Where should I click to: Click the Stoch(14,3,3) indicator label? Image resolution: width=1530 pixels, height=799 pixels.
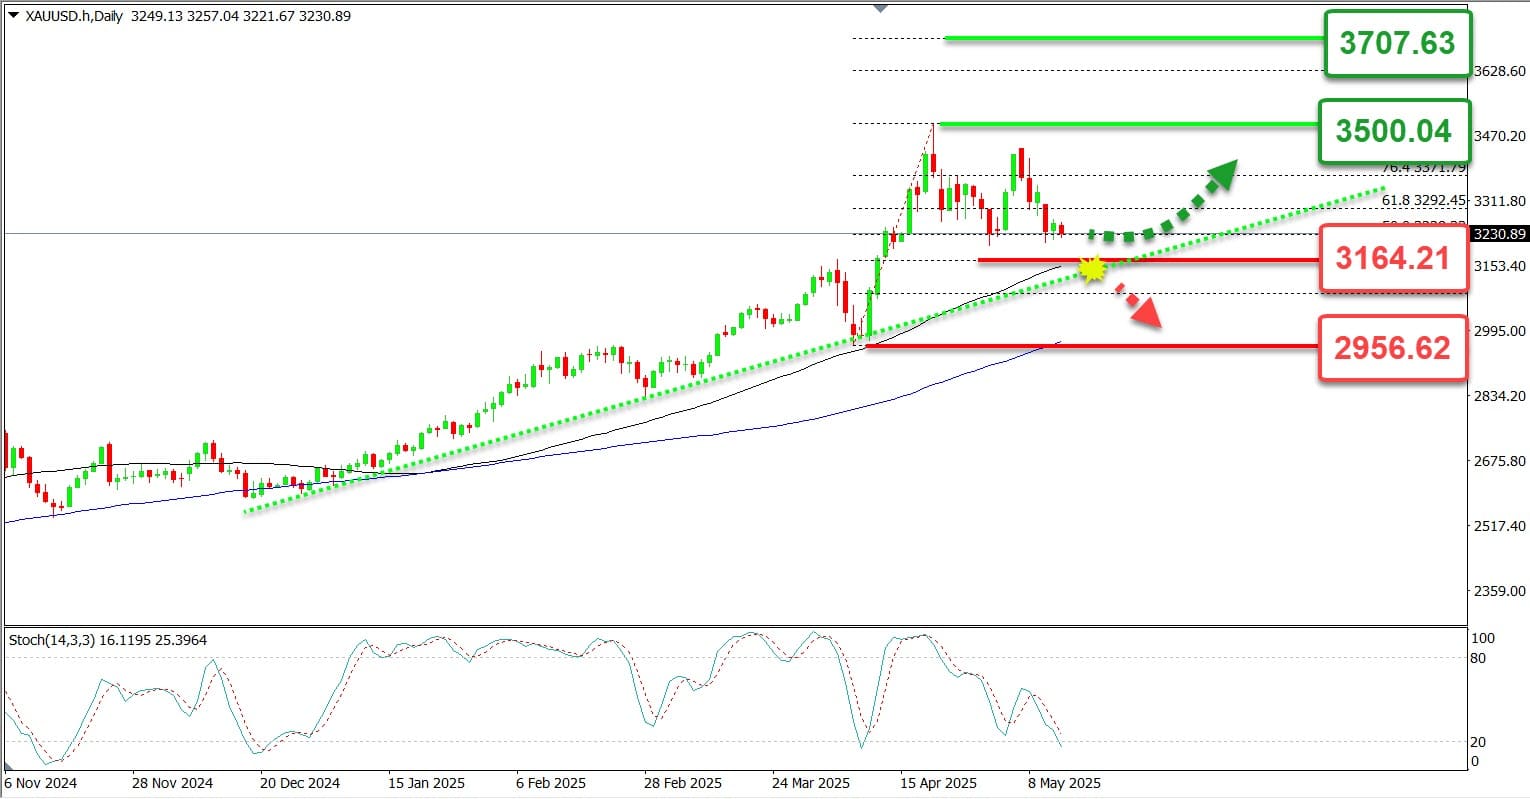click(52, 639)
